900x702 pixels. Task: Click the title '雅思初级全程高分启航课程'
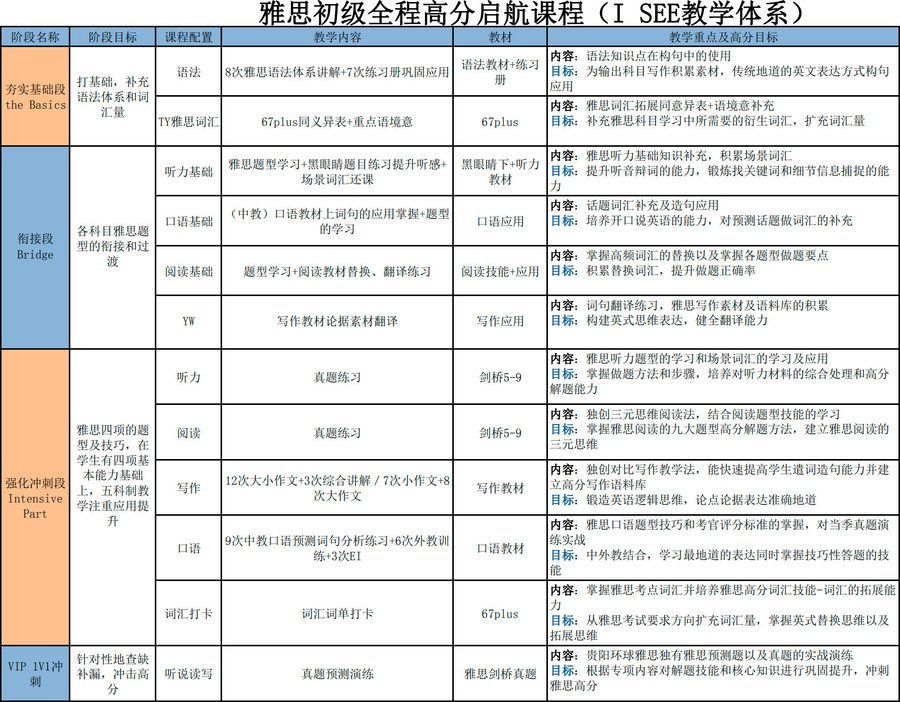(x=421, y=13)
